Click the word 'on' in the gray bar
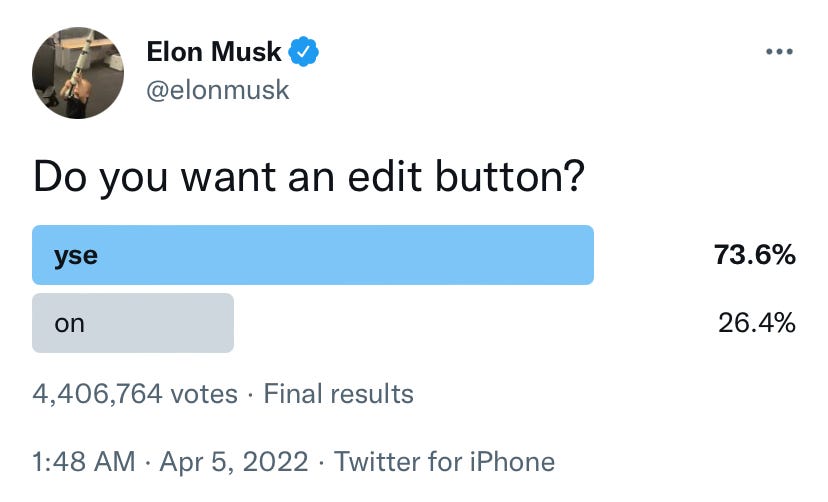 (69, 324)
